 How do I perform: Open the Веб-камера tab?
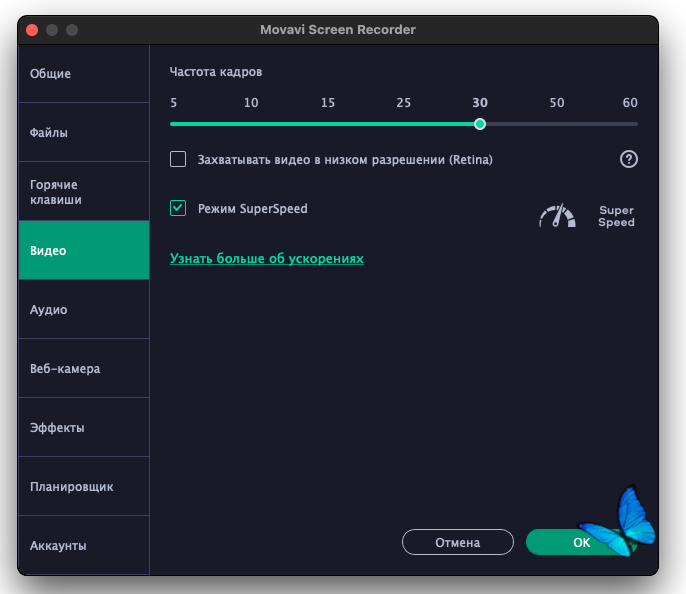[84, 368]
